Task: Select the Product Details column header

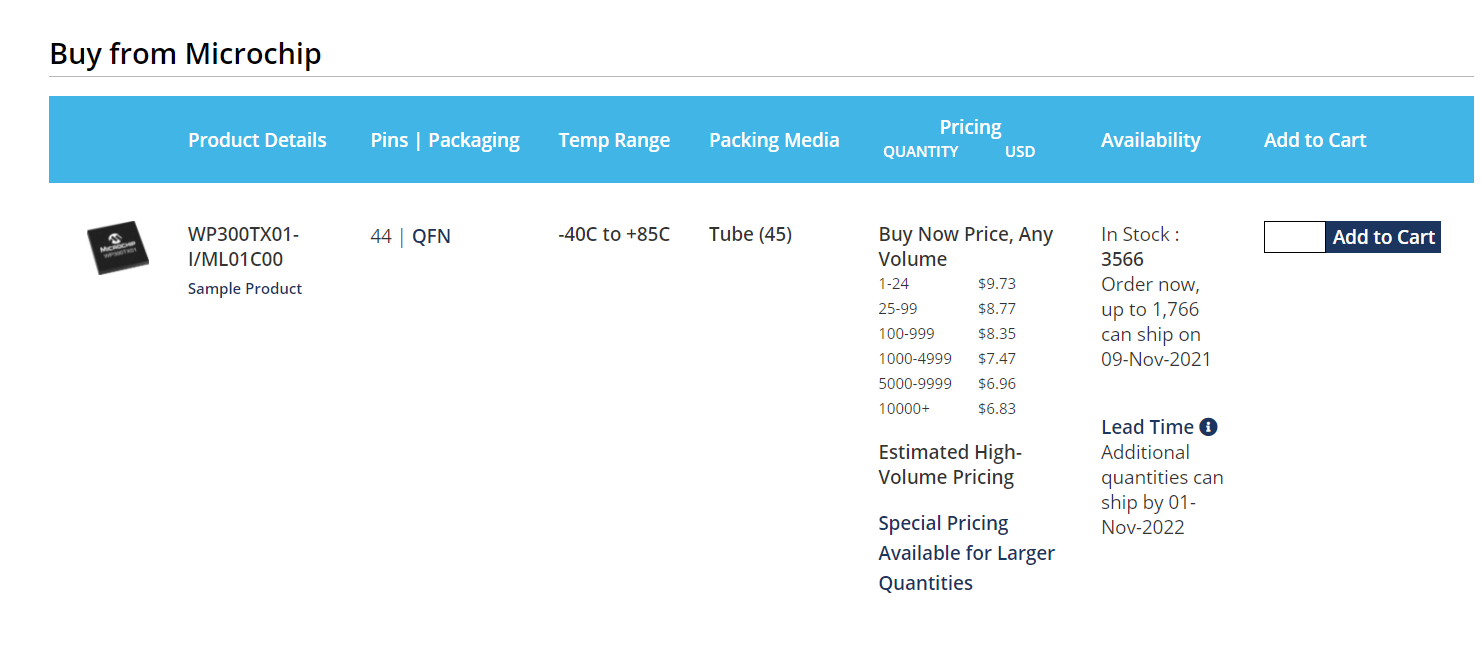Action: [x=257, y=140]
